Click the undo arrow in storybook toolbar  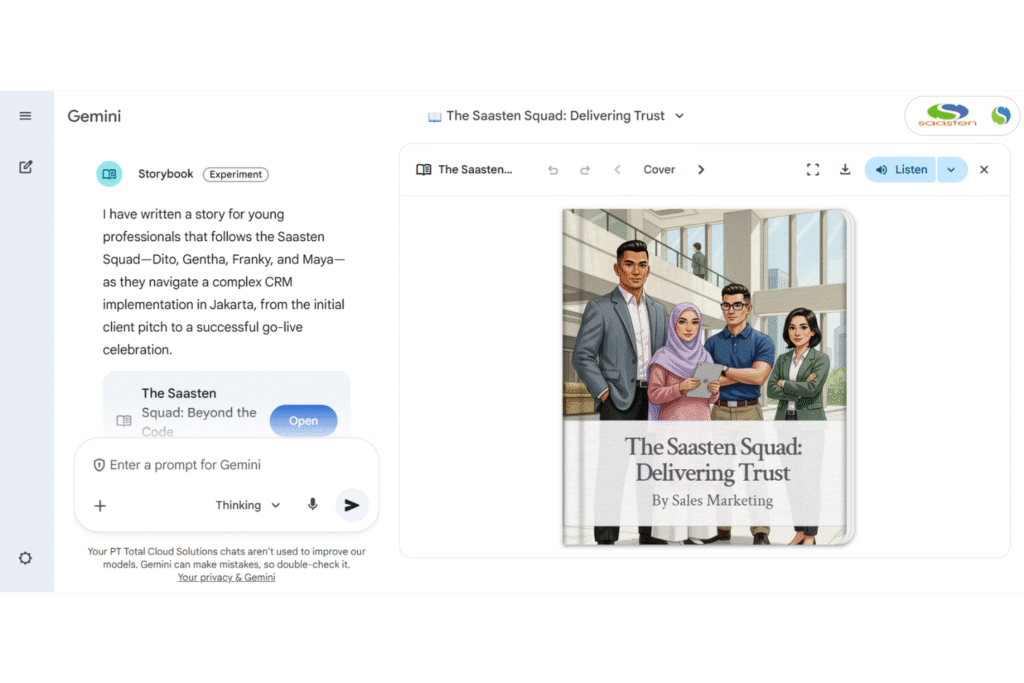(553, 170)
